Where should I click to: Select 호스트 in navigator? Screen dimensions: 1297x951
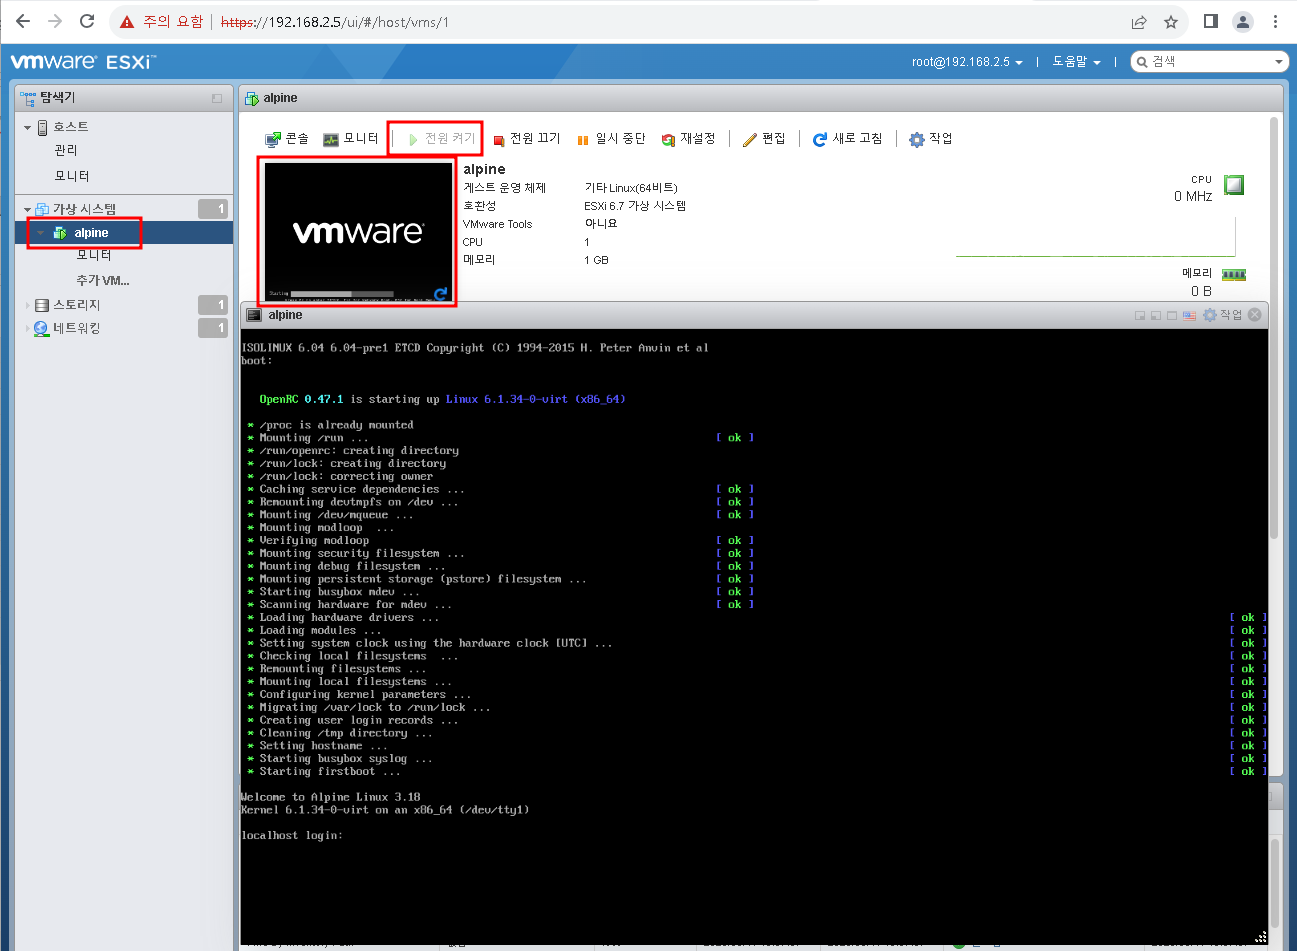point(70,127)
